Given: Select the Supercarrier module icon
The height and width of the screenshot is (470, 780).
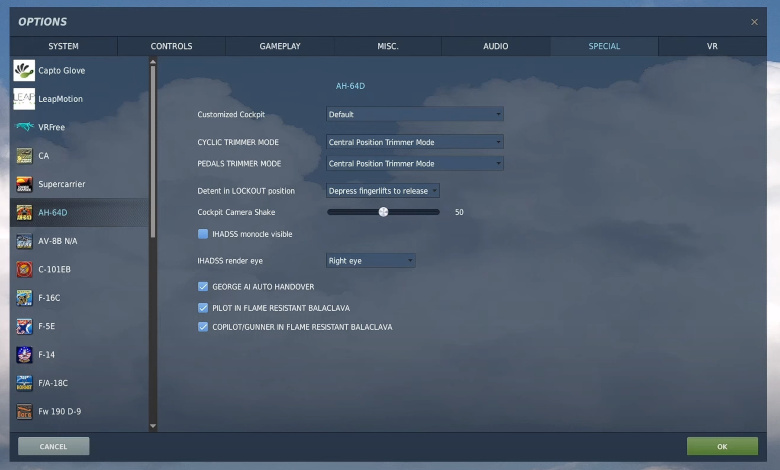Looking at the screenshot, I should pyautogui.click(x=24, y=184).
